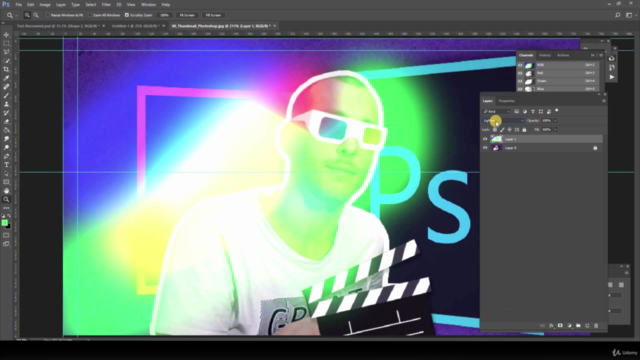The width and height of the screenshot is (640, 360).
Task: Click the Fill Screen button
Action: click(x=213, y=15)
